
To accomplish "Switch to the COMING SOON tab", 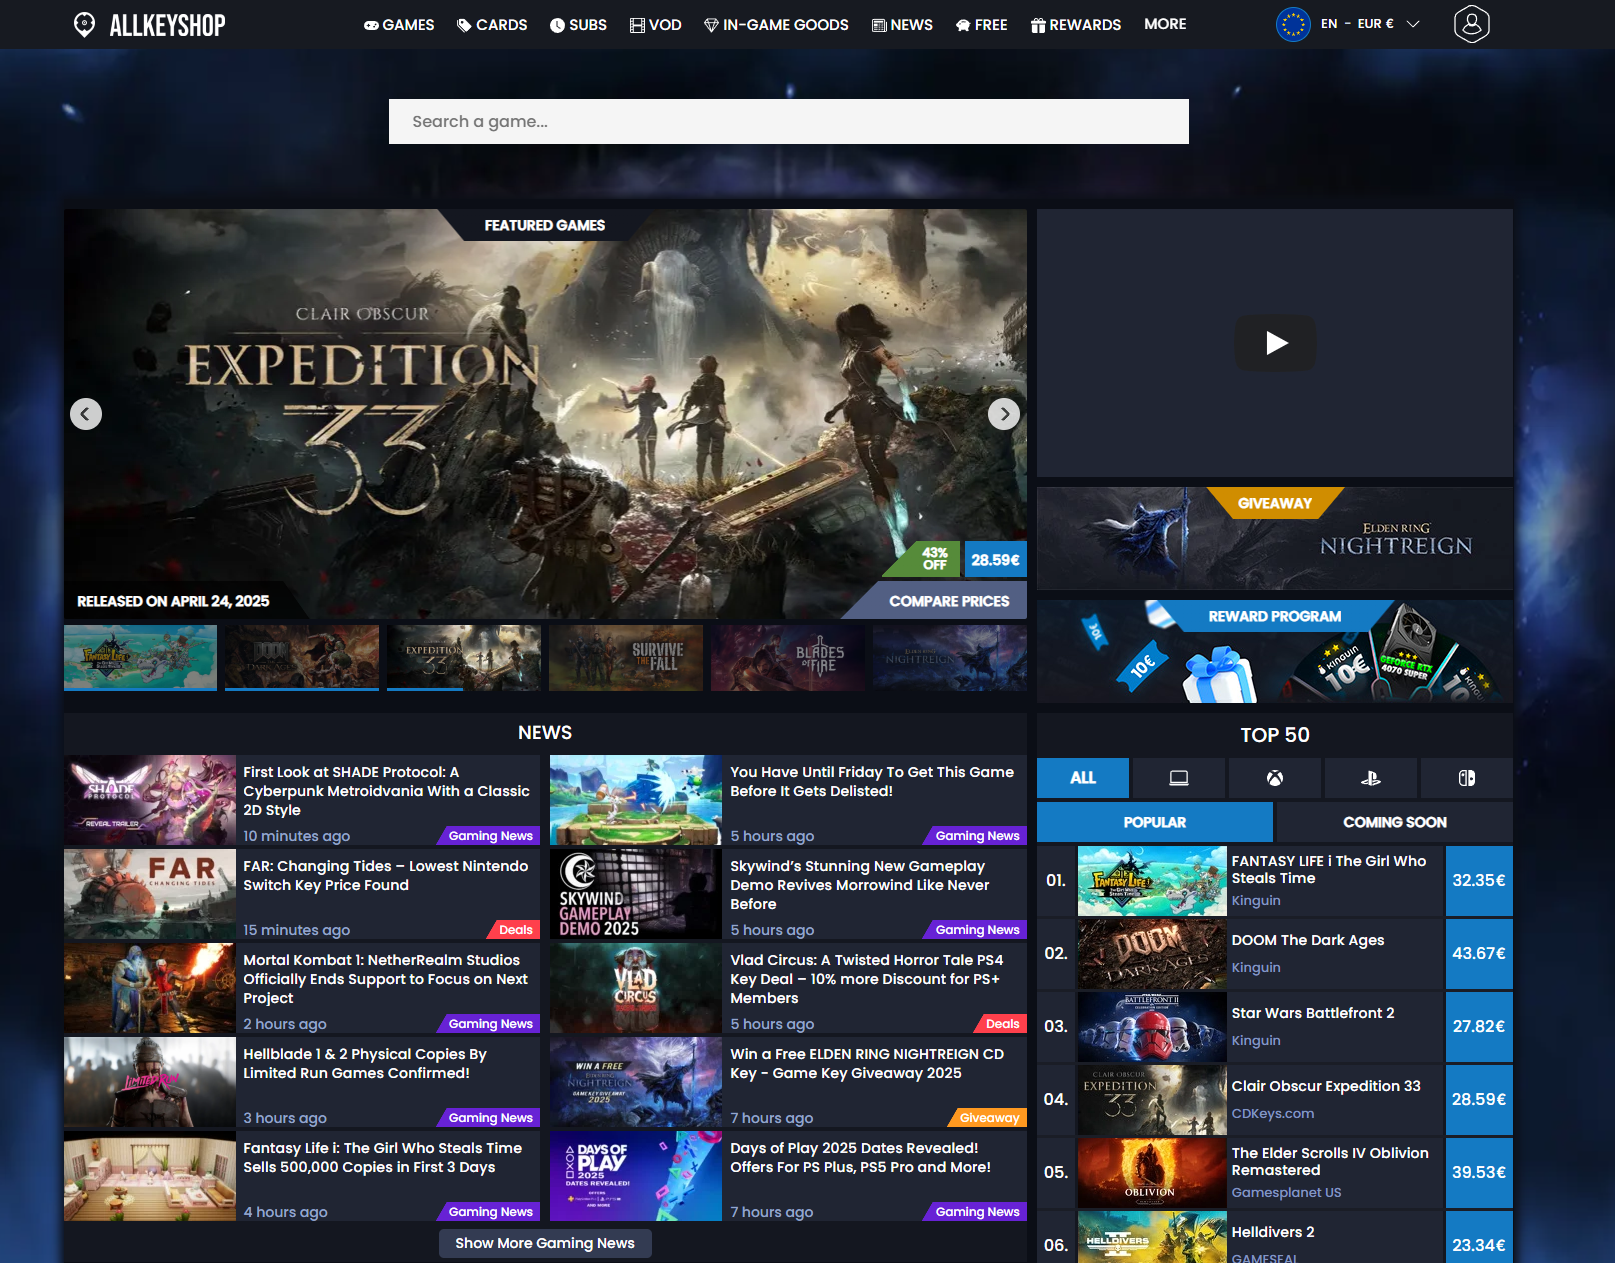I will tap(1395, 822).
